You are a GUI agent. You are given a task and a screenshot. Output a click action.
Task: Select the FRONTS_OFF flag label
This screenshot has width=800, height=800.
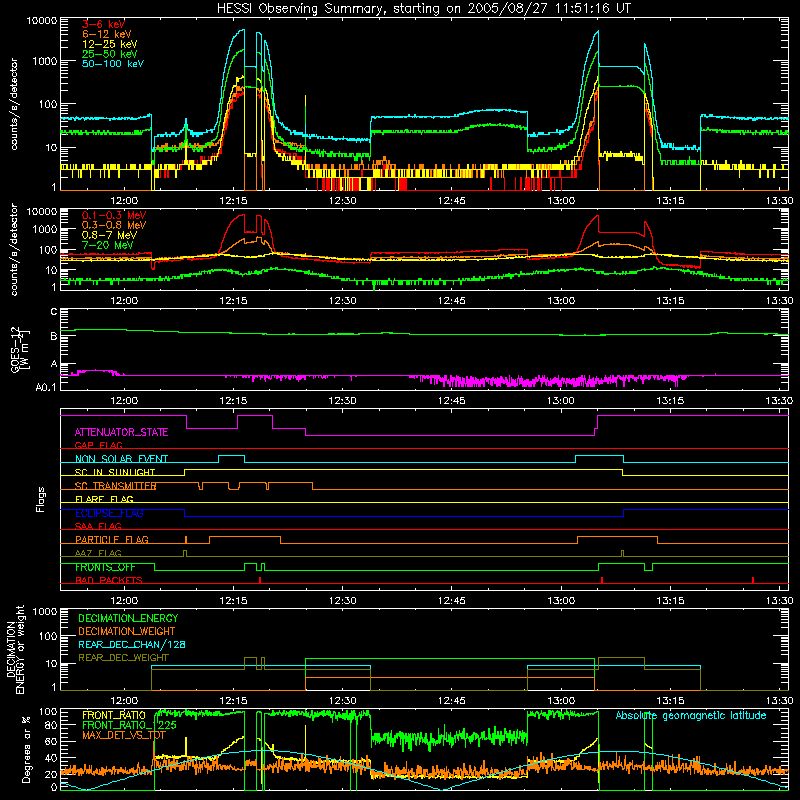point(105,567)
